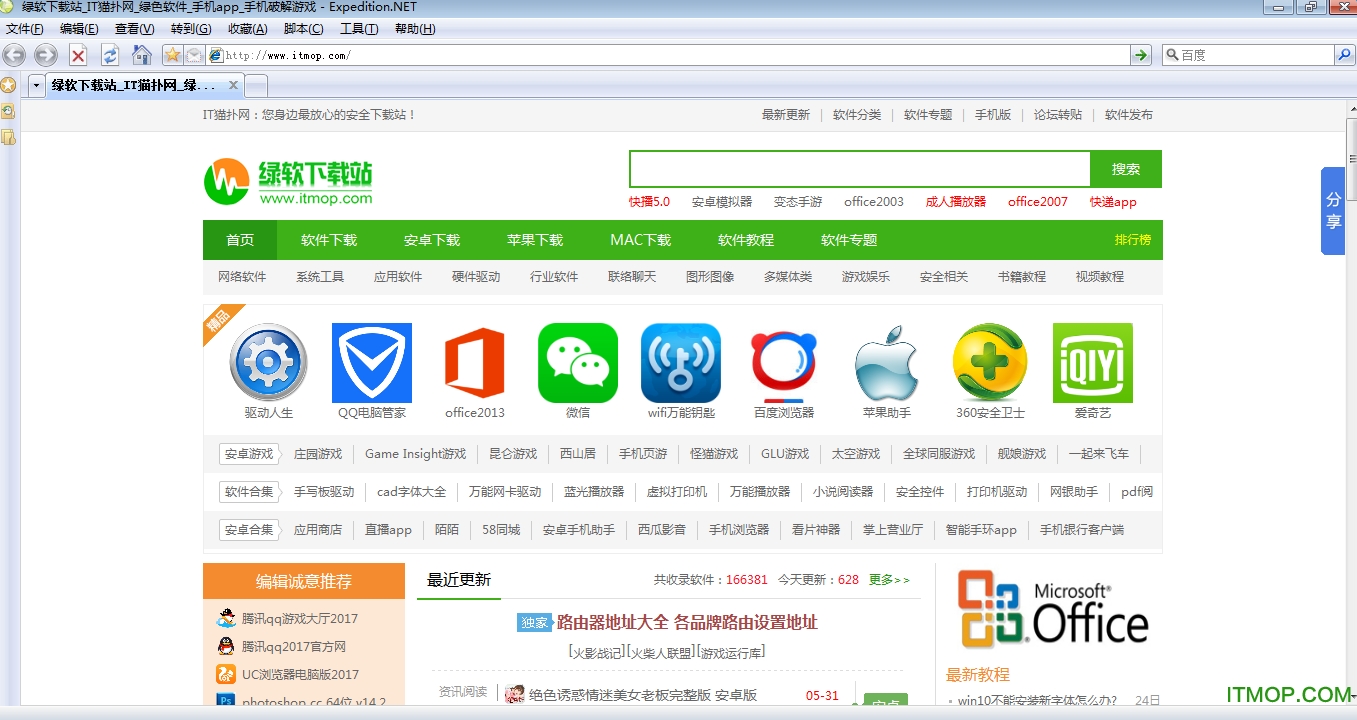Open the 脚本(C) menu
This screenshot has width=1357, height=720.
pos(303,29)
